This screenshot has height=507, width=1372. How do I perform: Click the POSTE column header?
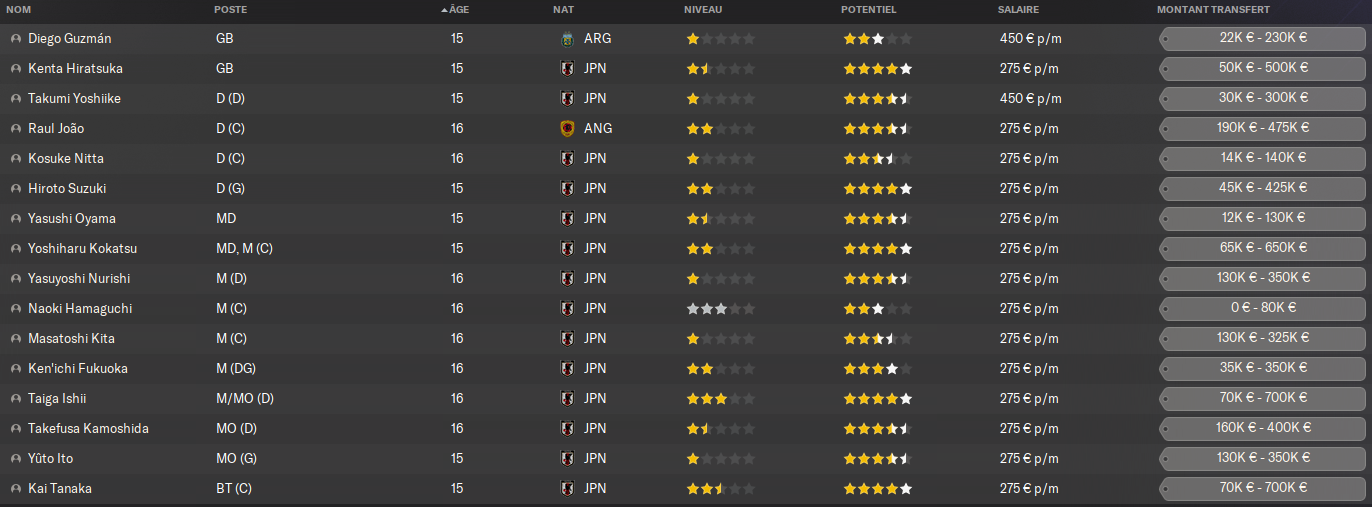pos(230,9)
